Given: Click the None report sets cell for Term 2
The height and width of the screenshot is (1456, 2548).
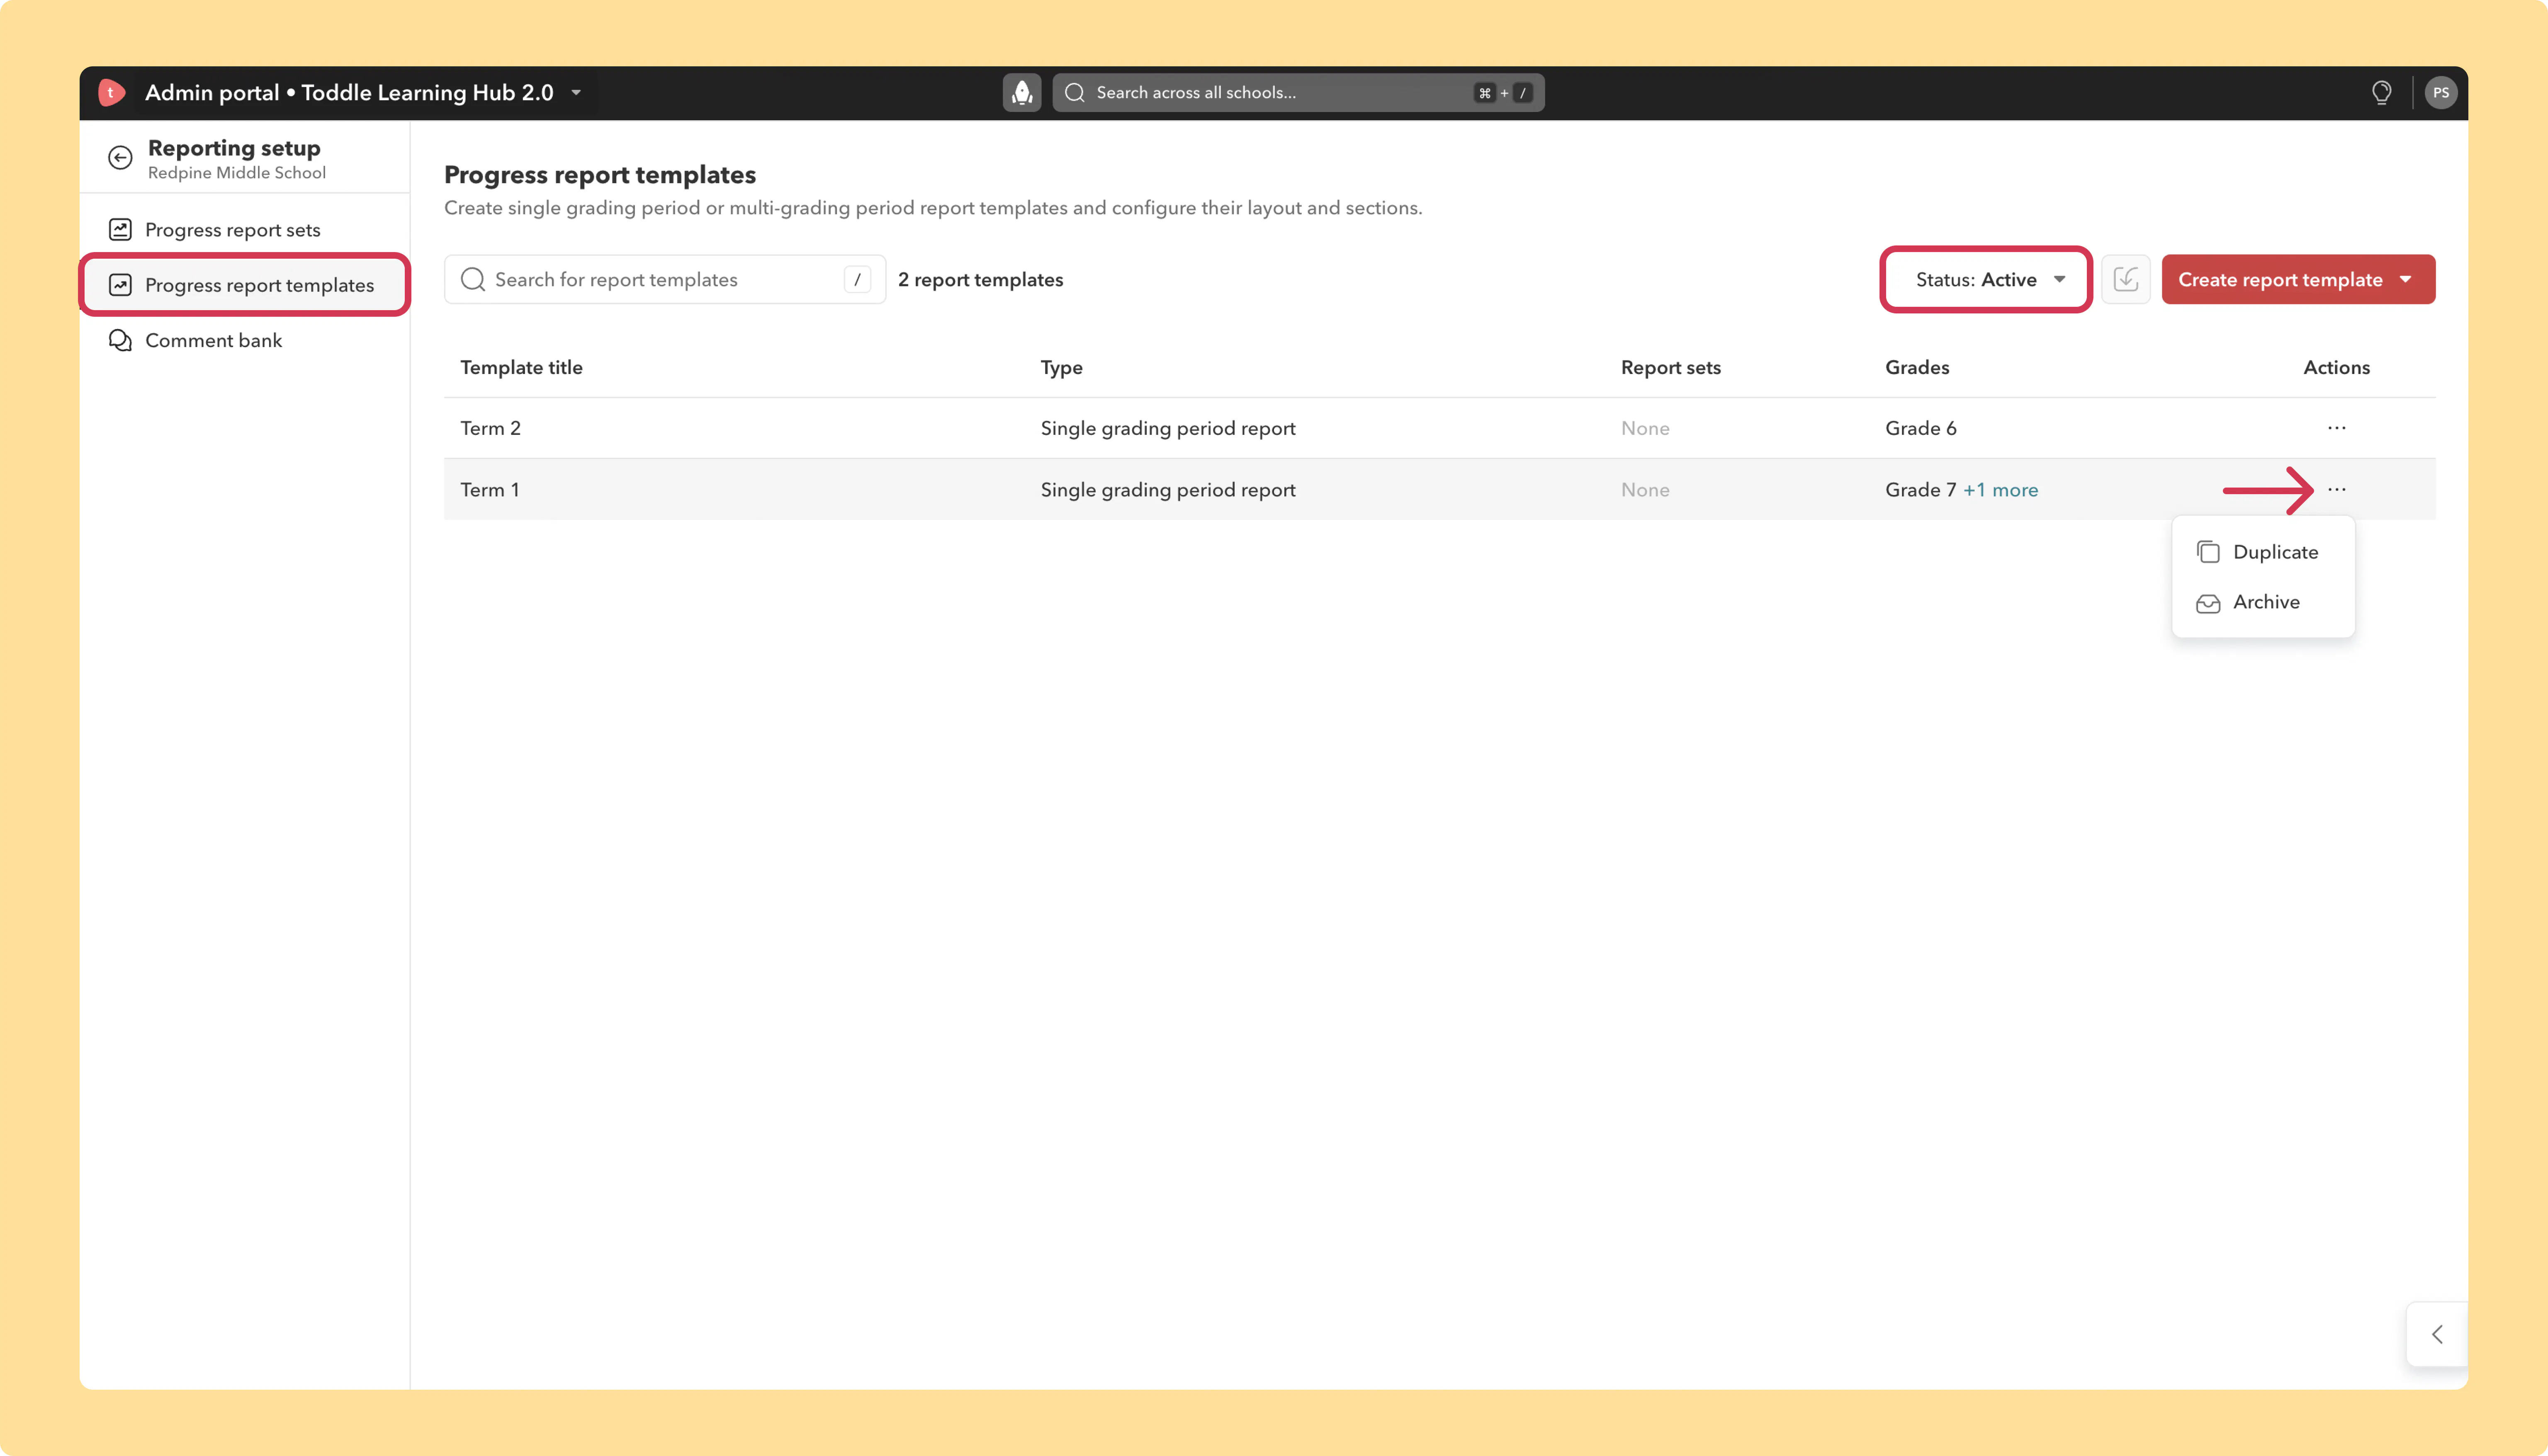Looking at the screenshot, I should tap(1645, 428).
